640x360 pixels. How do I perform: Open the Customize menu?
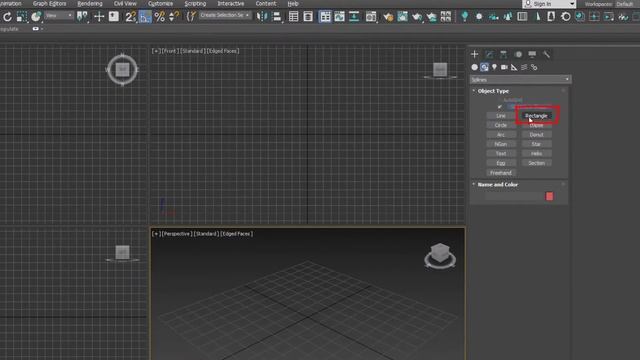pos(160,4)
